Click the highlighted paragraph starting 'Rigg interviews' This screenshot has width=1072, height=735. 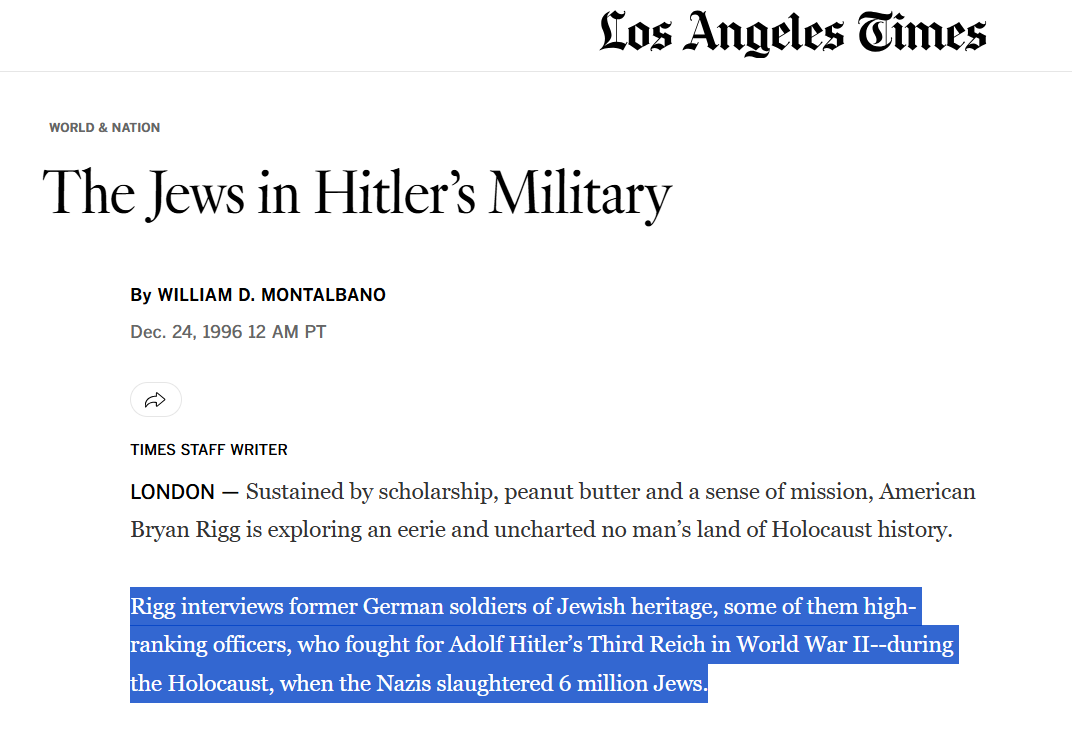(x=544, y=645)
